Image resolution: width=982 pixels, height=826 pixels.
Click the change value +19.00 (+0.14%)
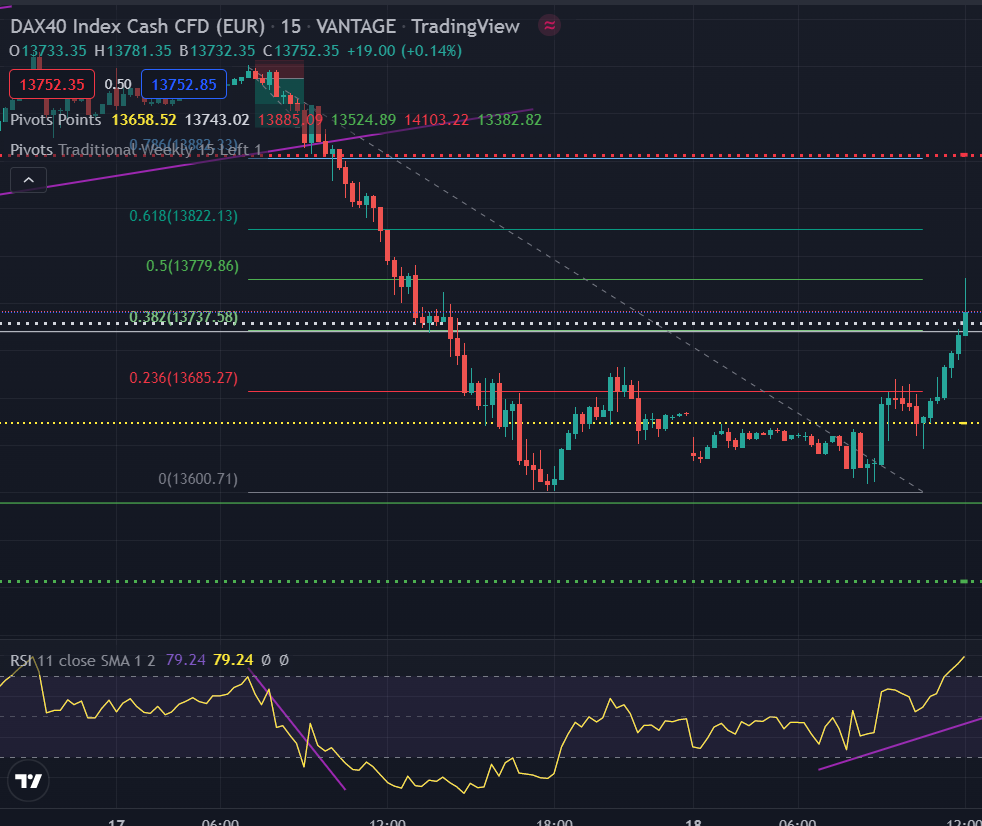click(405, 51)
